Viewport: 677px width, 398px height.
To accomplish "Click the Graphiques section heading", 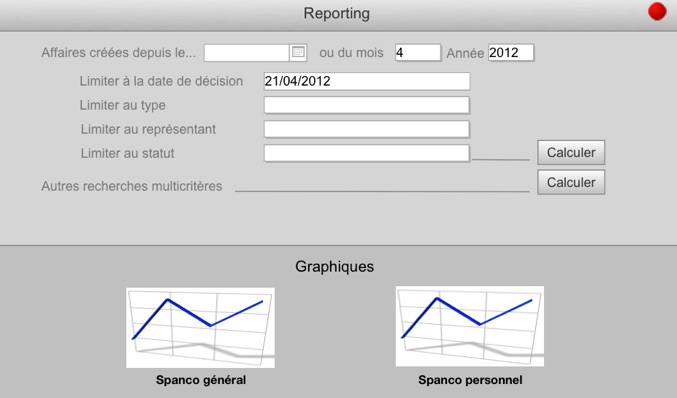I will click(335, 266).
